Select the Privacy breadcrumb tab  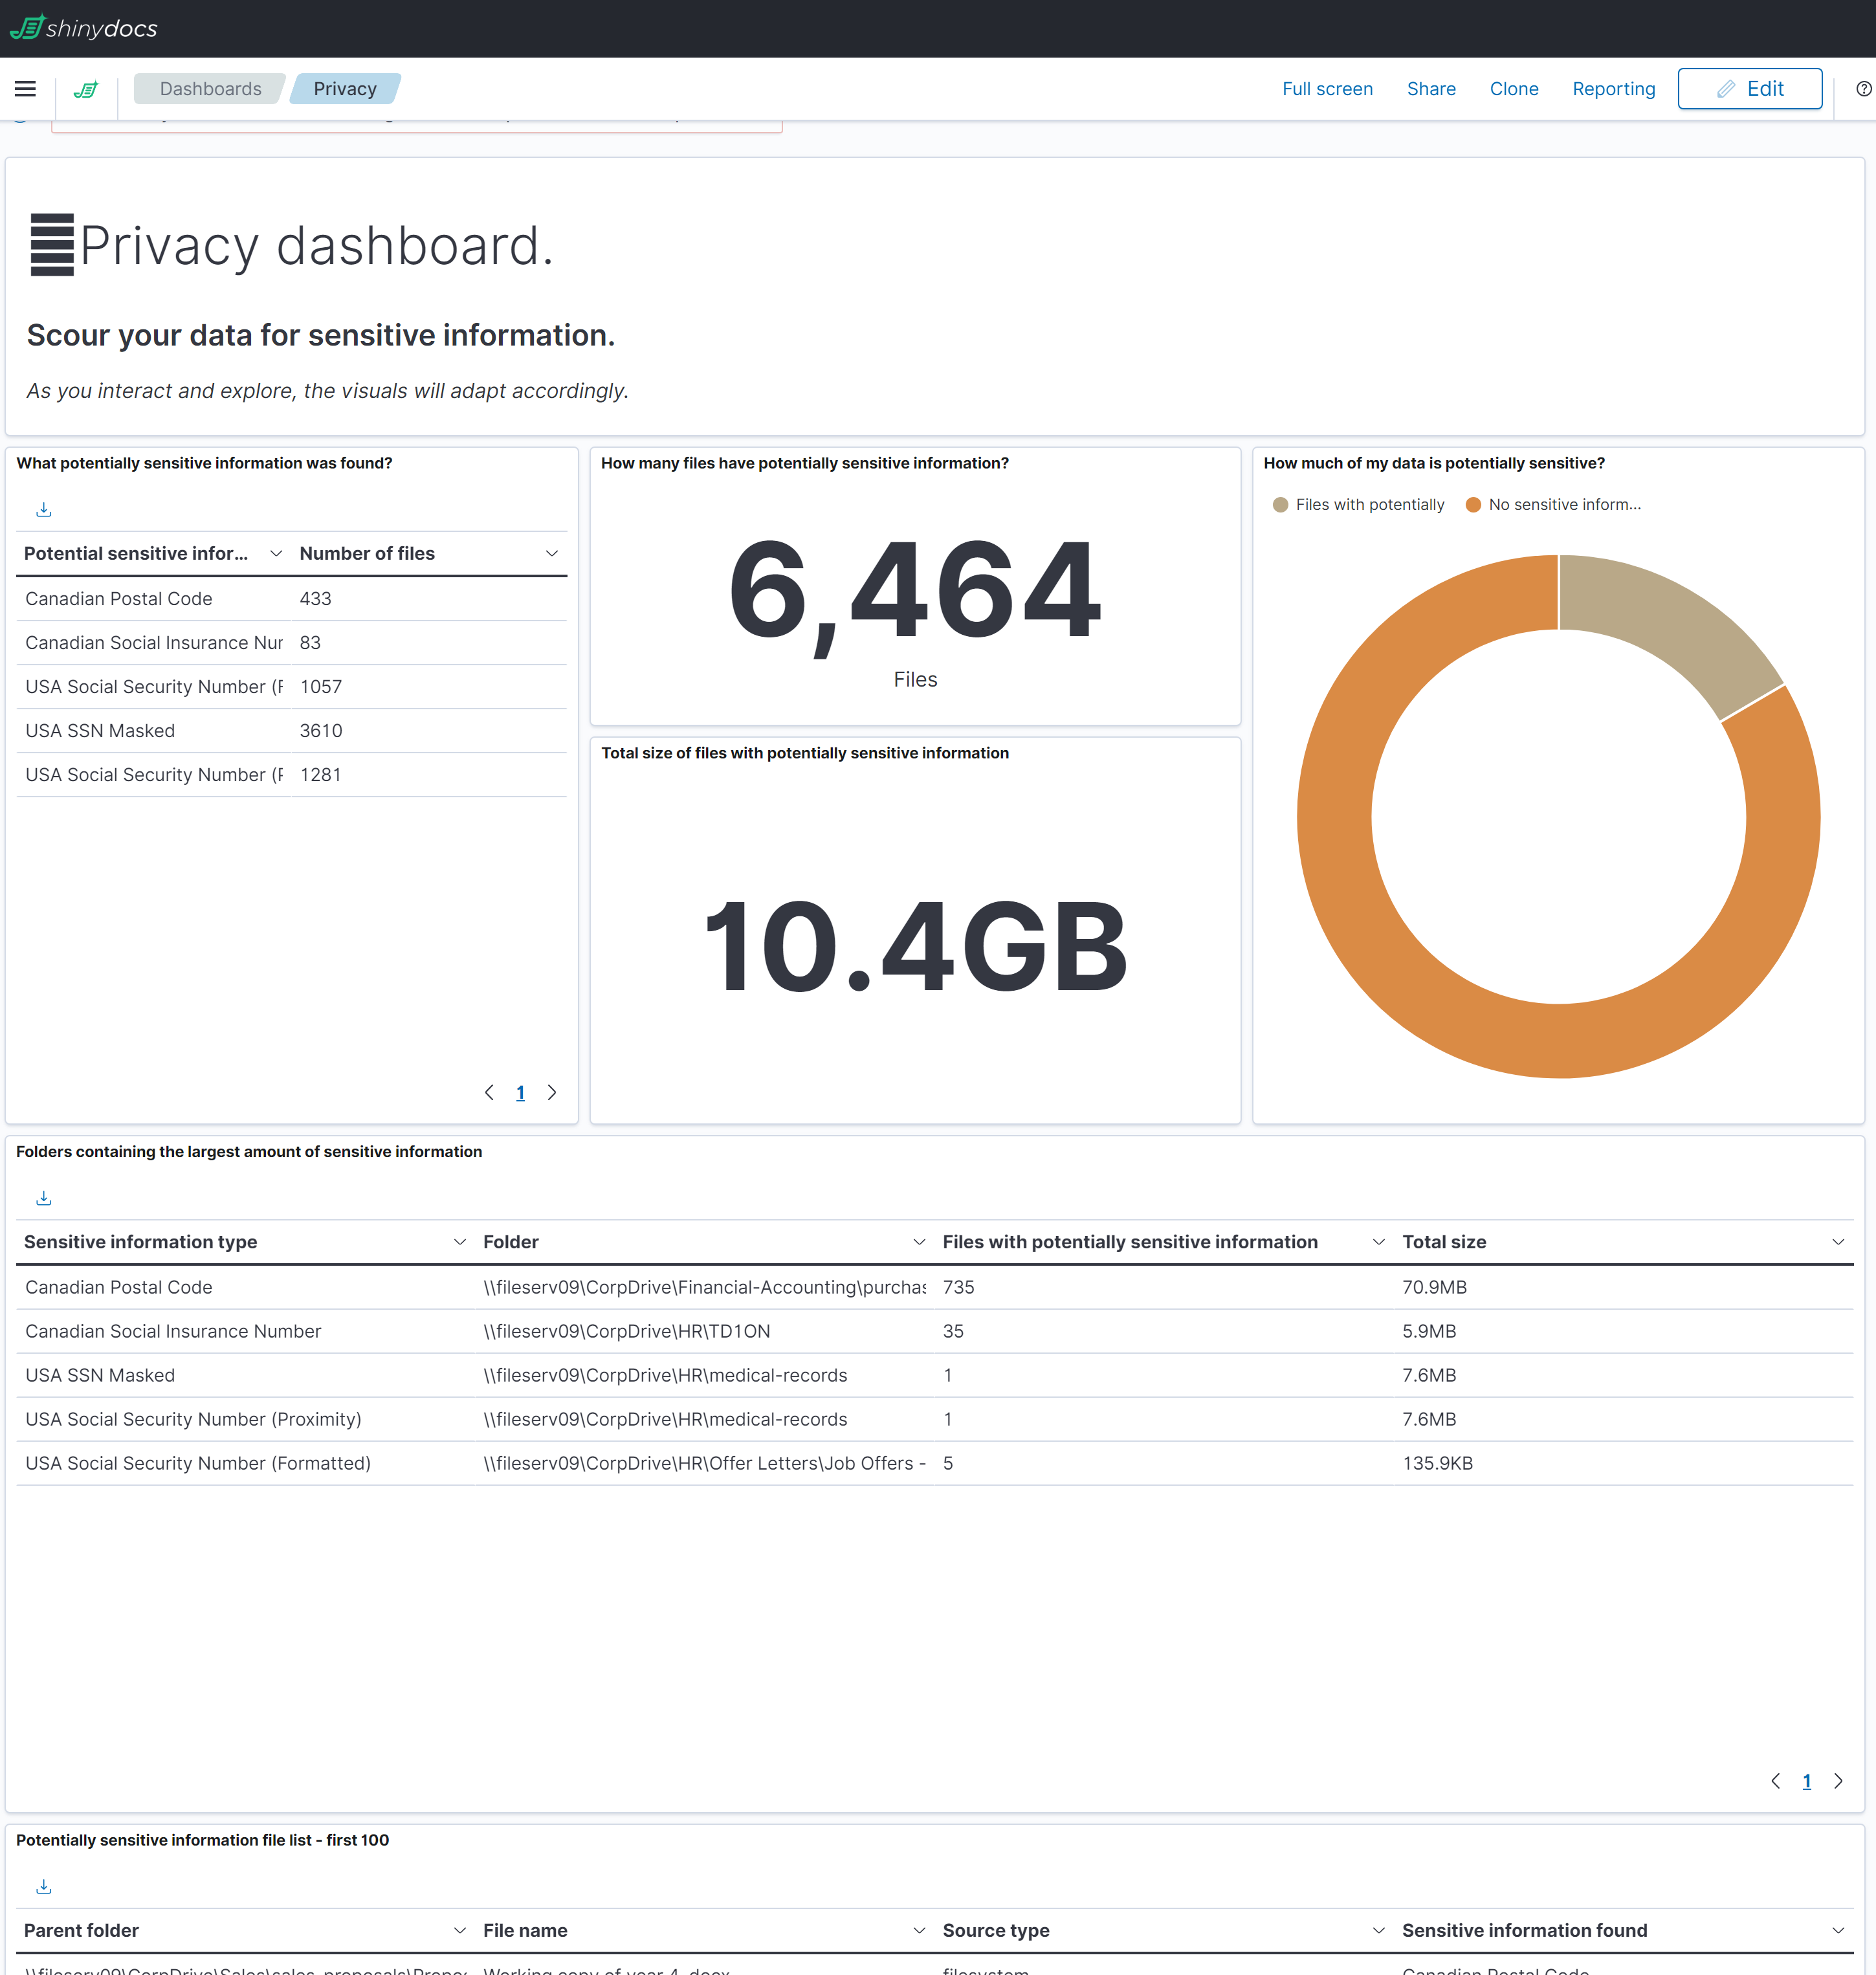(x=345, y=88)
